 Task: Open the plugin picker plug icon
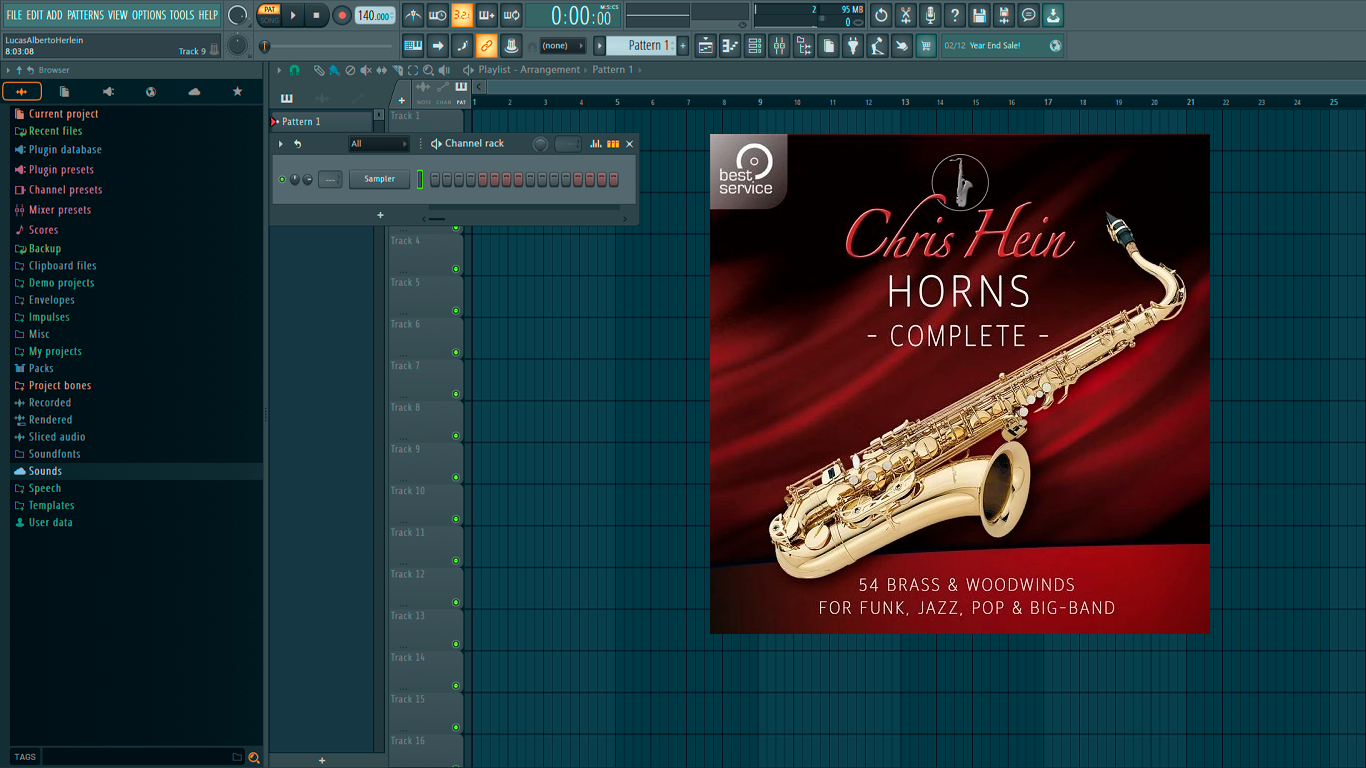(x=853, y=45)
